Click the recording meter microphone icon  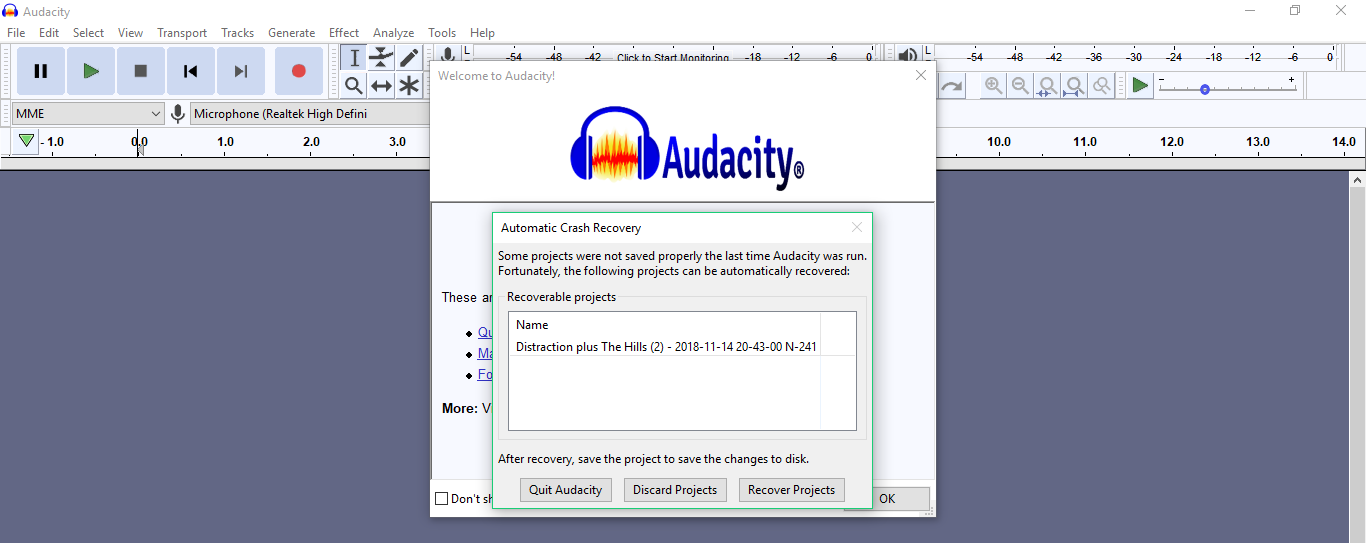click(448, 56)
